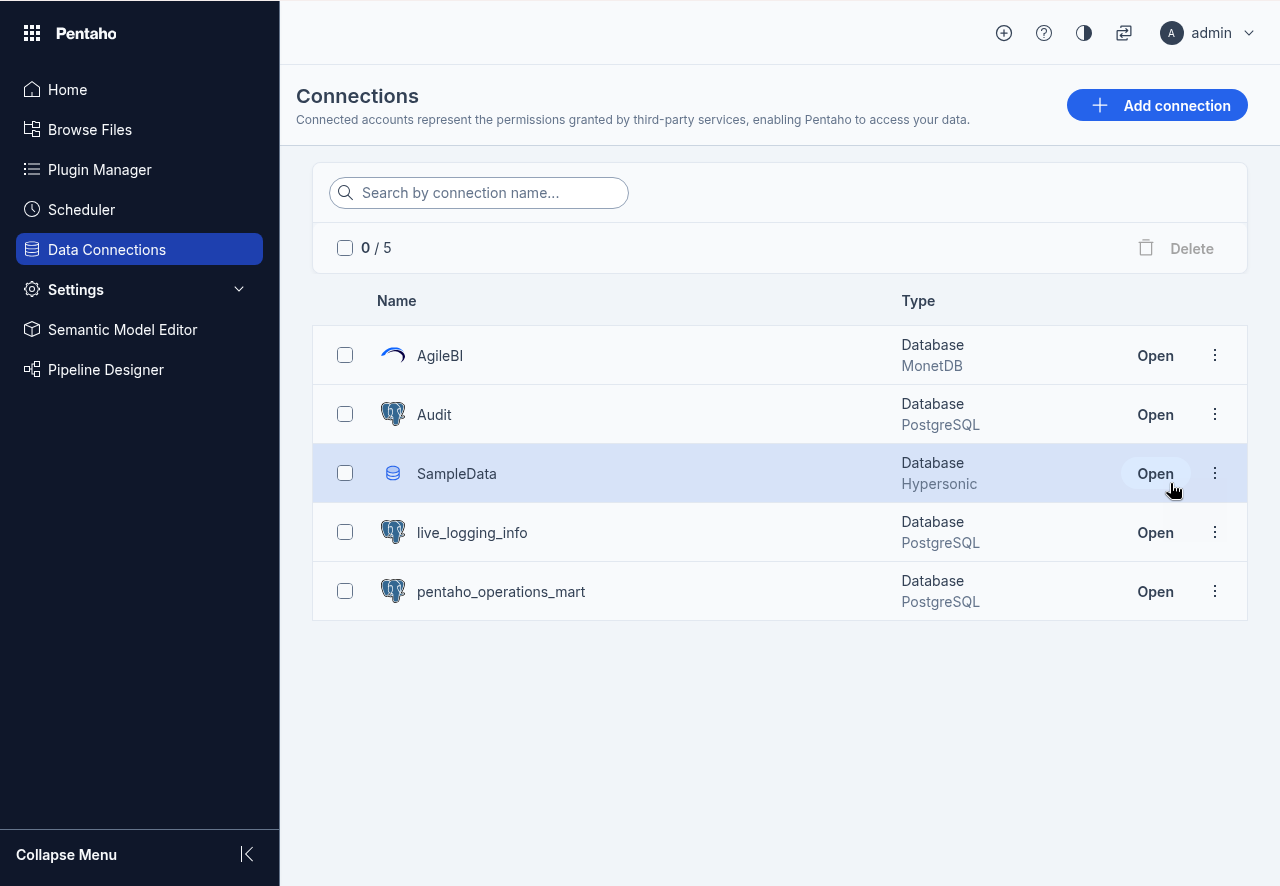Open the three-dot menu for live_logging_info
Screen dimensions: 1280x886
[x=1215, y=532]
